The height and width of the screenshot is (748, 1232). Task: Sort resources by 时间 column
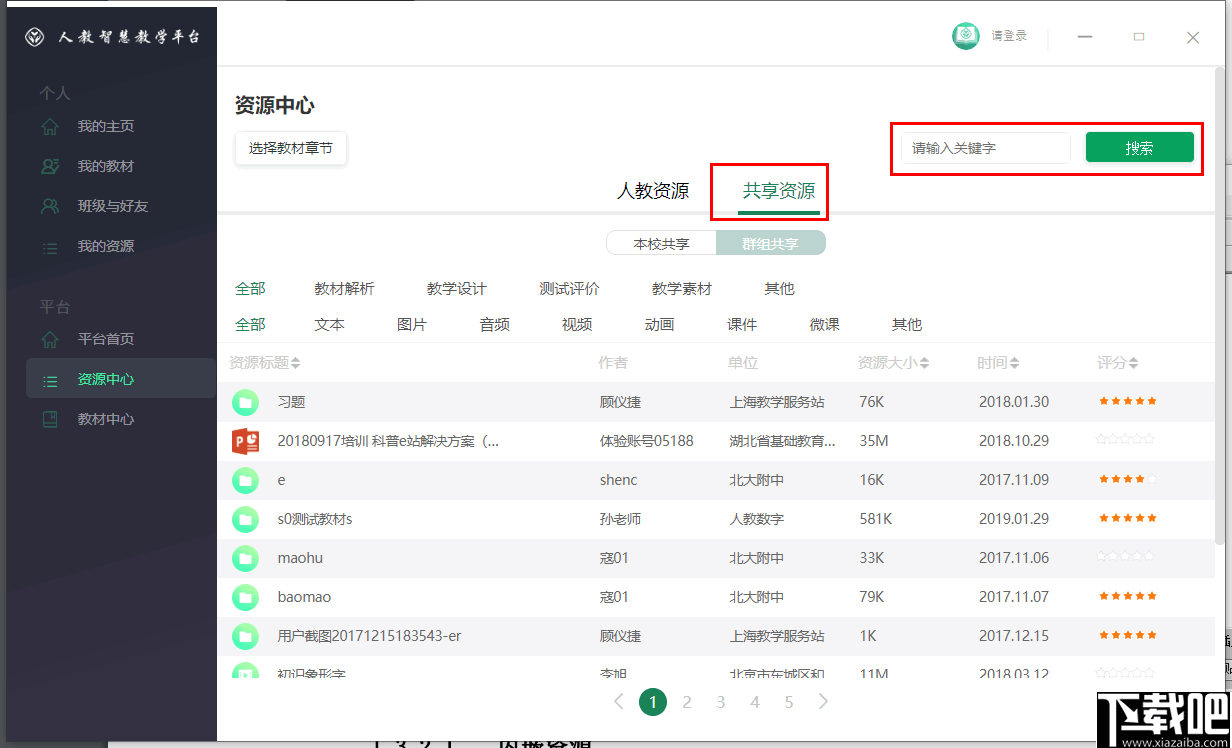[998, 362]
